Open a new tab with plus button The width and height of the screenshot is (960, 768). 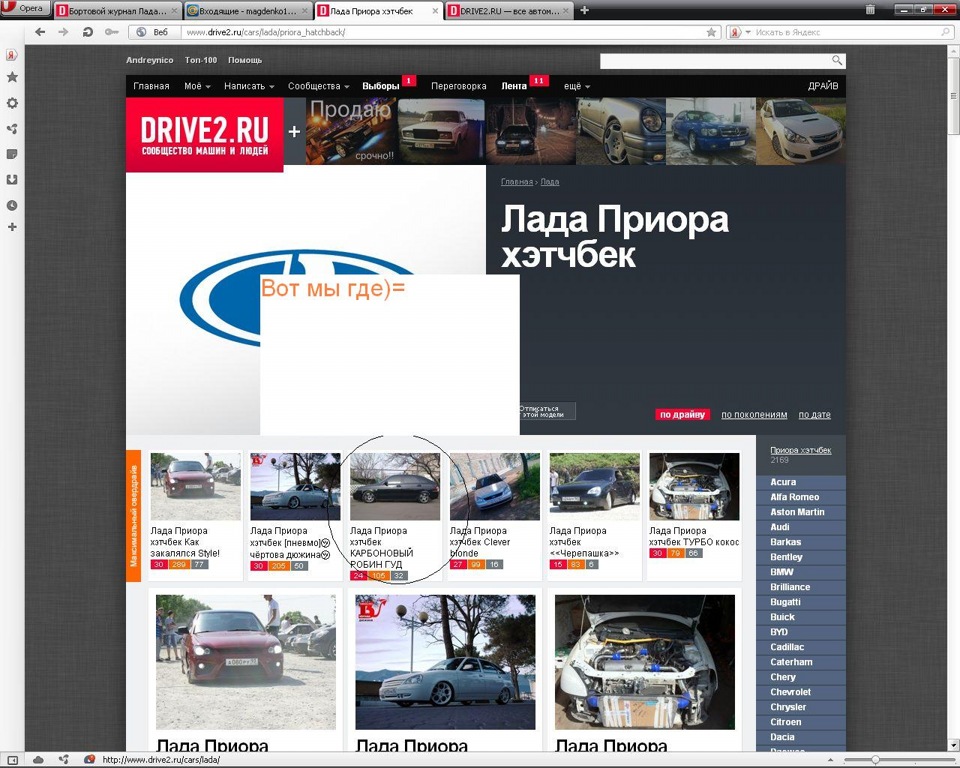pos(584,10)
